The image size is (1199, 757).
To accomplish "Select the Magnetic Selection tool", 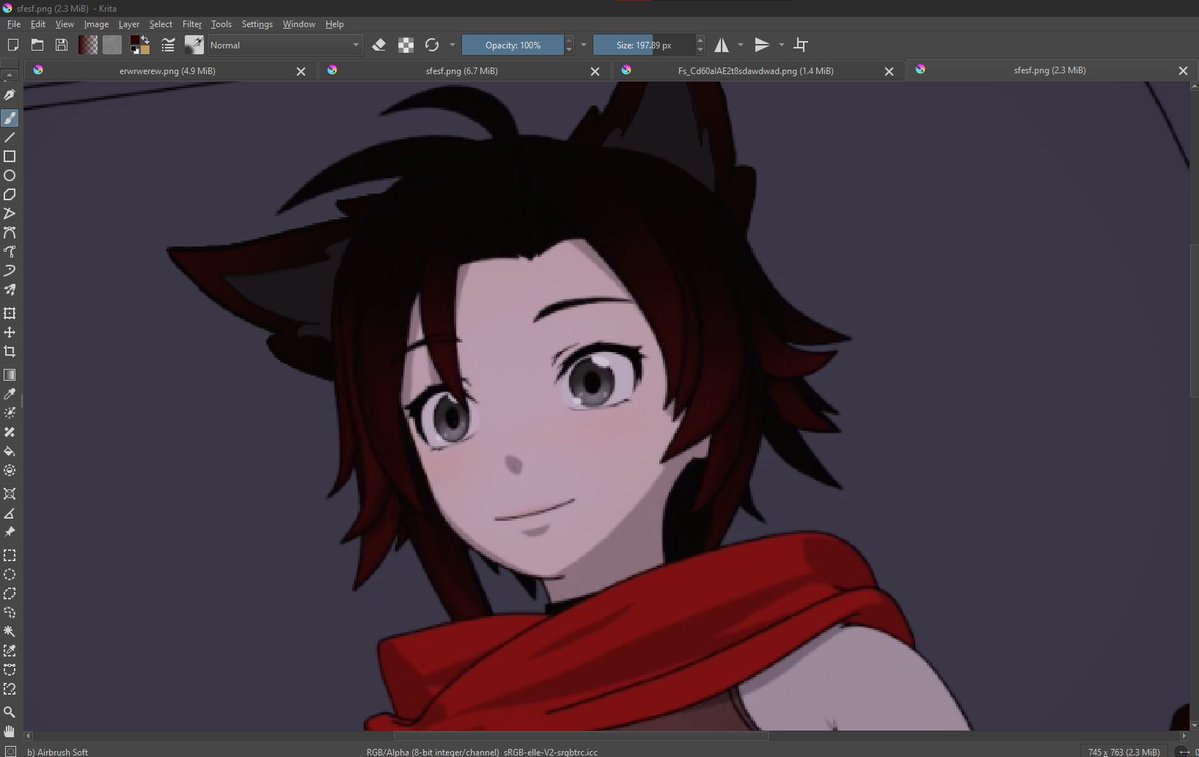I will (x=9, y=689).
